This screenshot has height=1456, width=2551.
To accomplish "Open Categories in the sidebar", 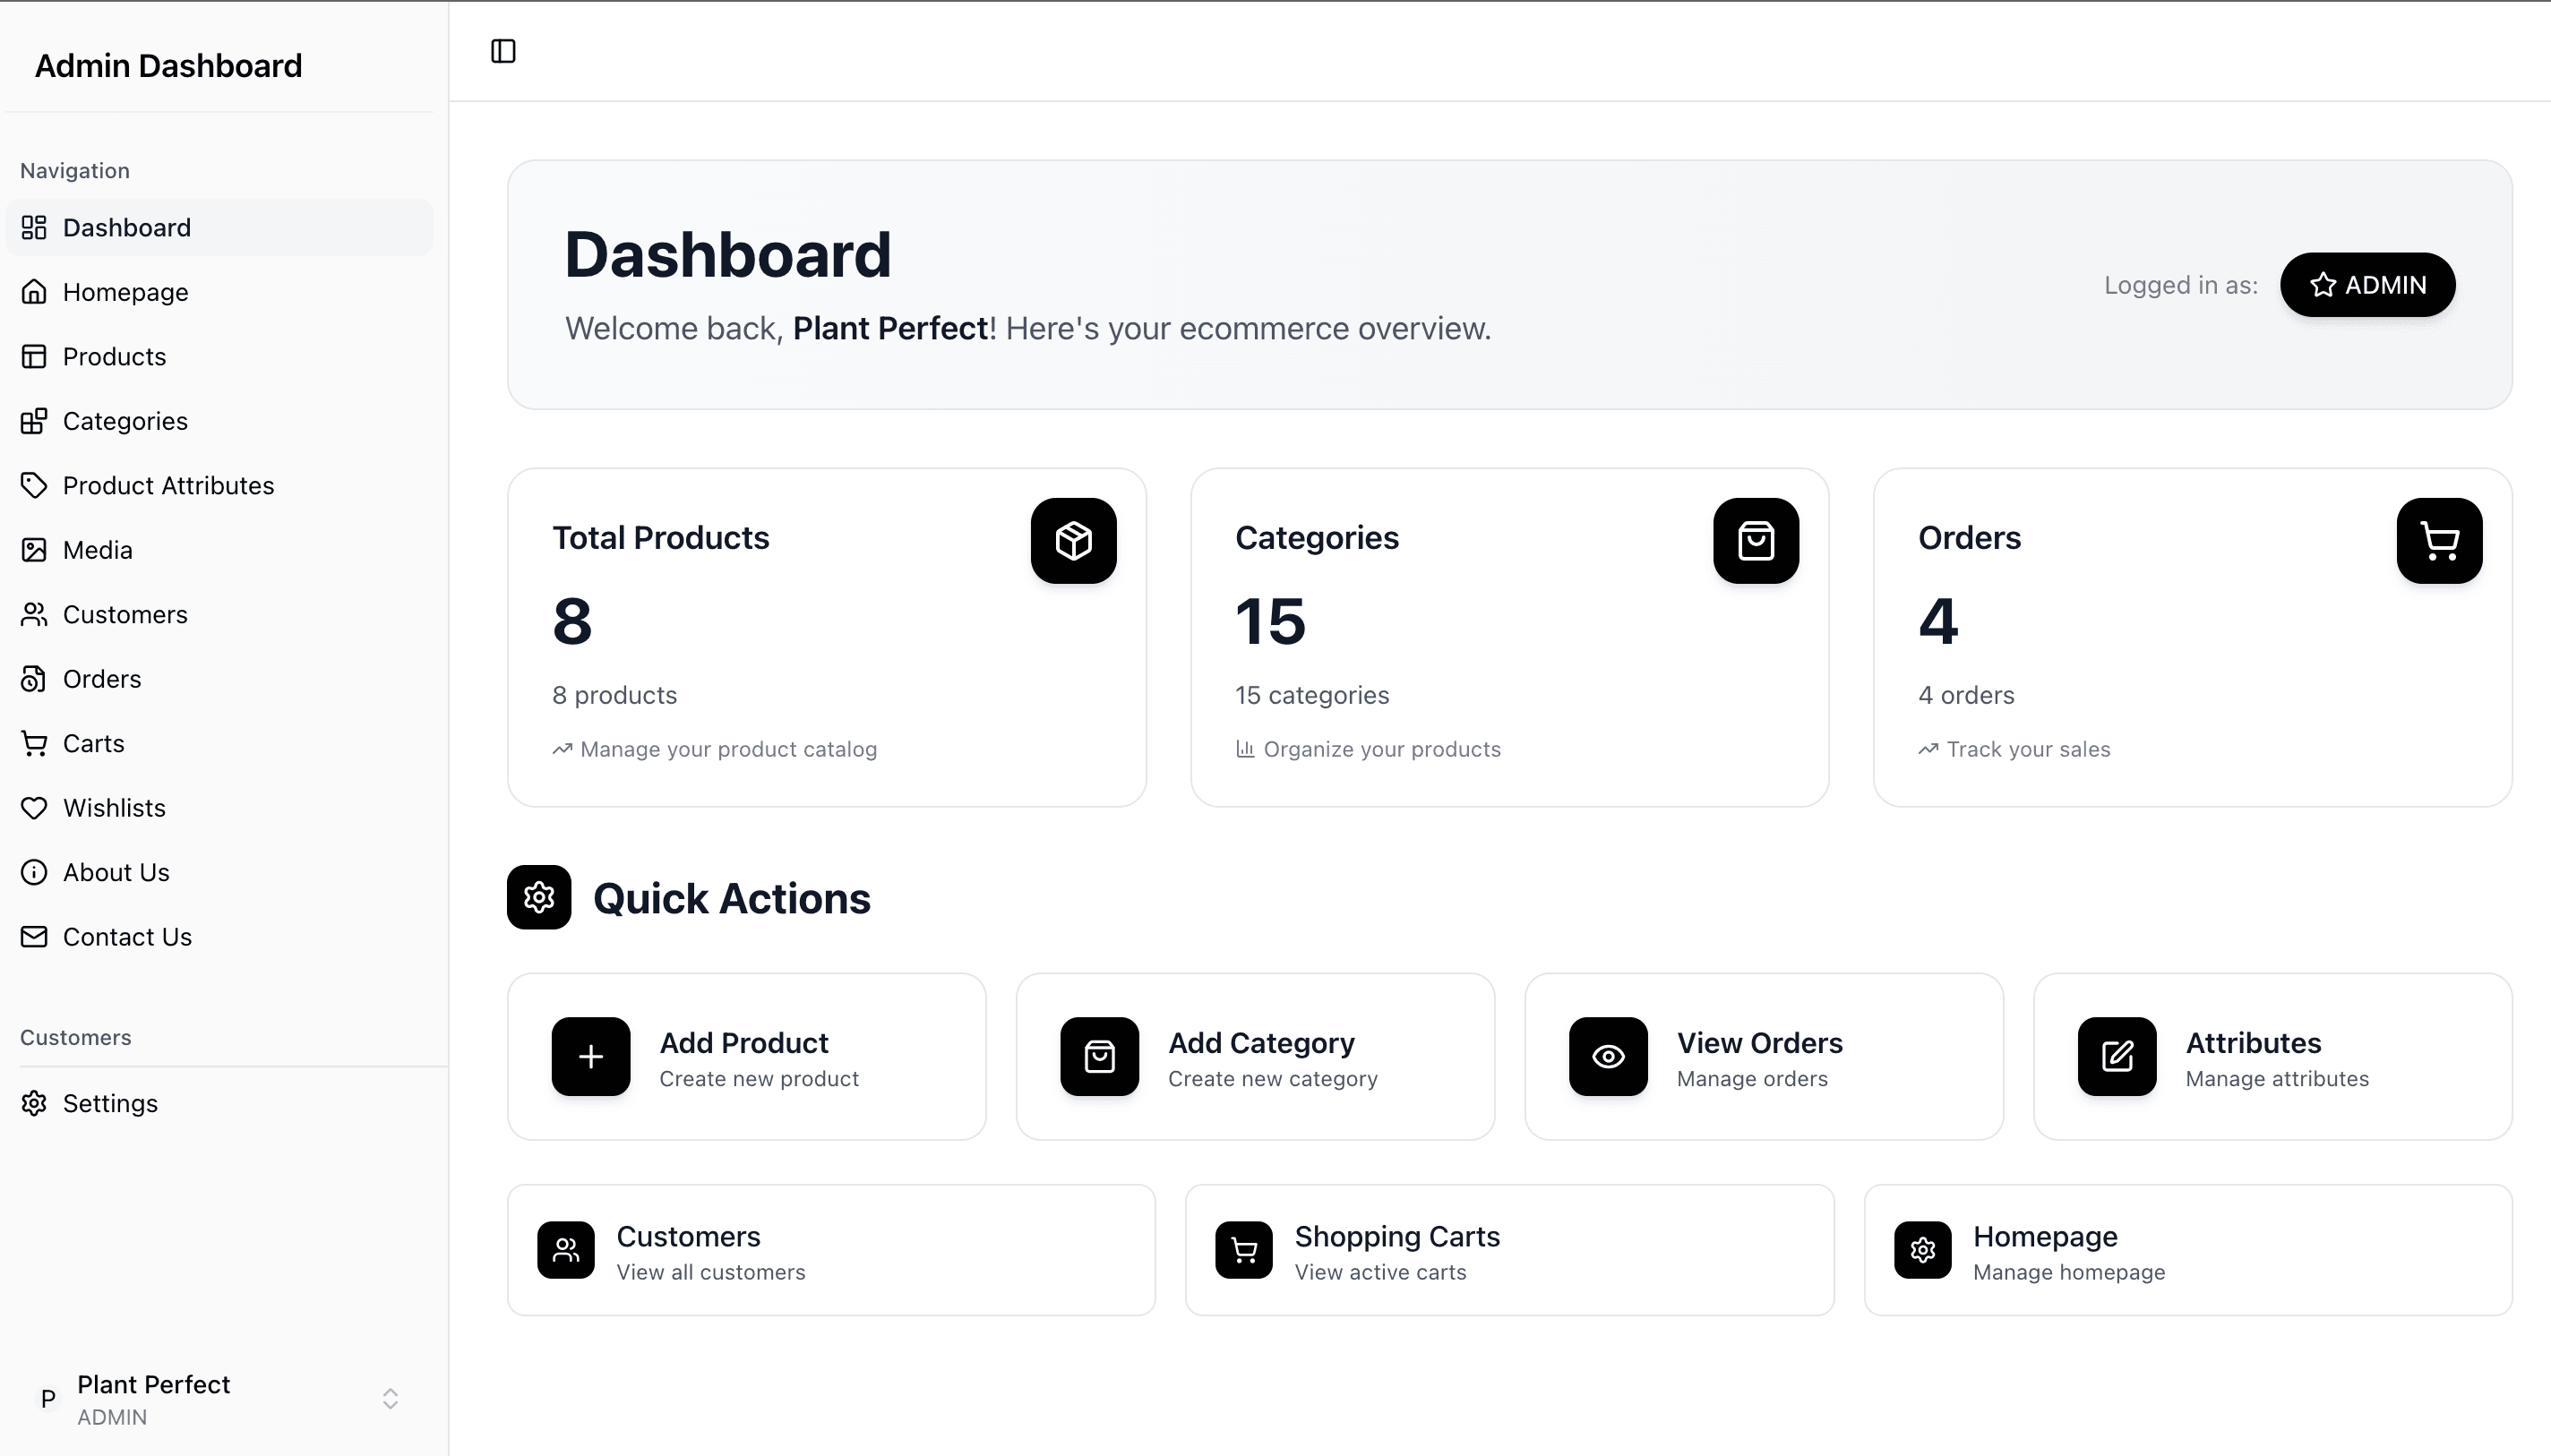I will click(220, 421).
